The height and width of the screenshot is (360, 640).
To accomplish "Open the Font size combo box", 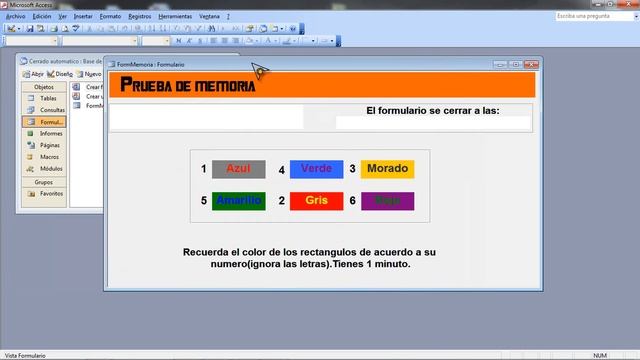I will tap(156, 41).
